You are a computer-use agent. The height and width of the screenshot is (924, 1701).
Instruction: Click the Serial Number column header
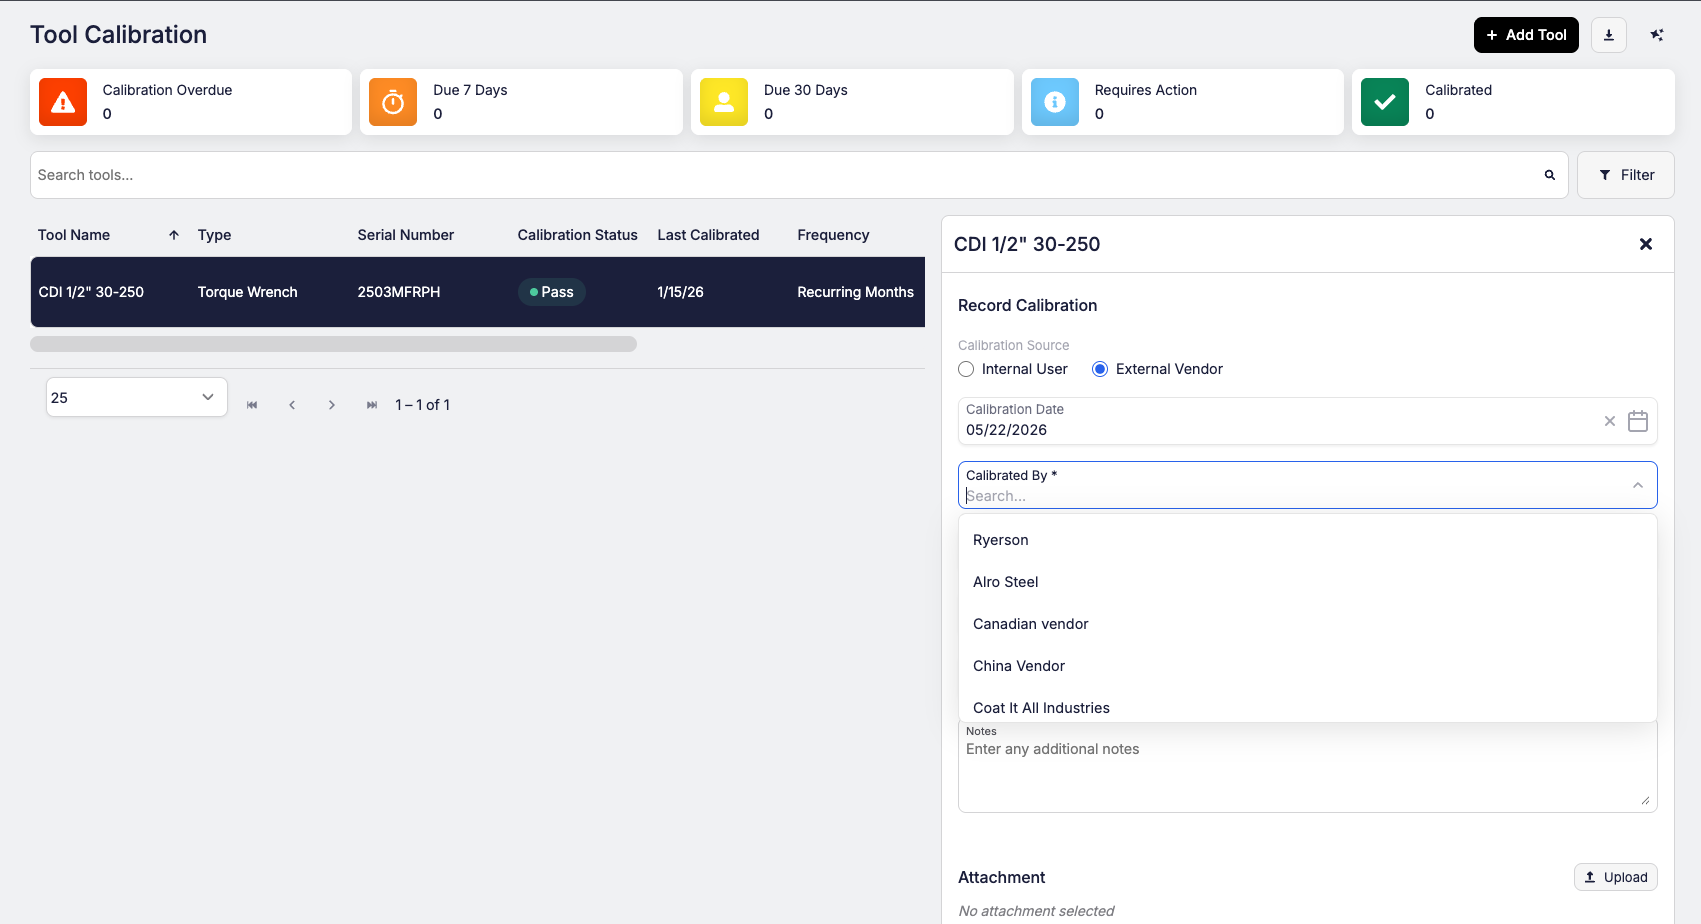click(x=406, y=235)
